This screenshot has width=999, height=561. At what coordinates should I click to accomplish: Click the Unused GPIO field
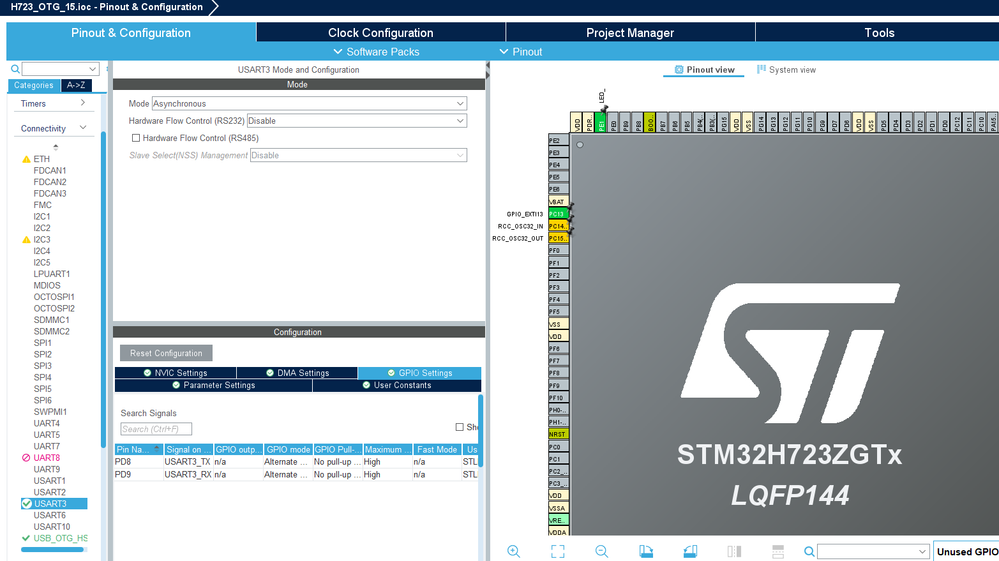pos(967,551)
